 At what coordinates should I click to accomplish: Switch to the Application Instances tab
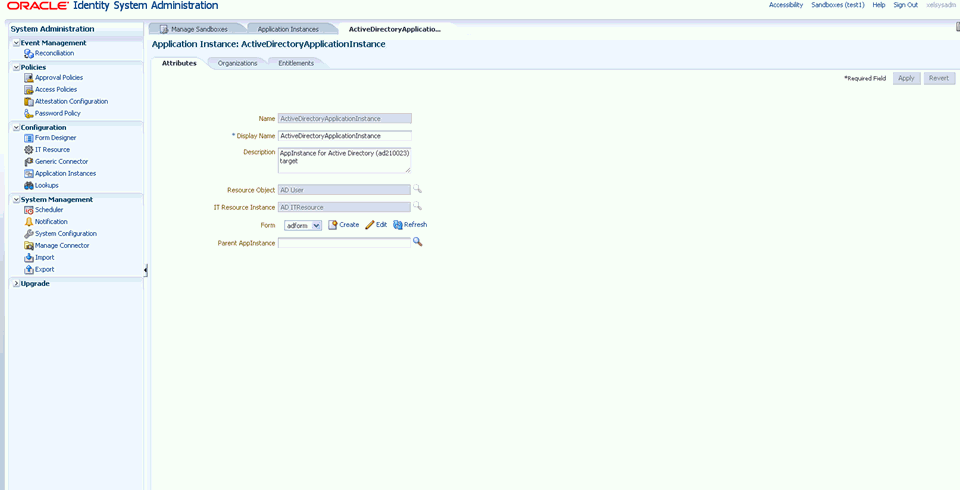[x=288, y=29]
